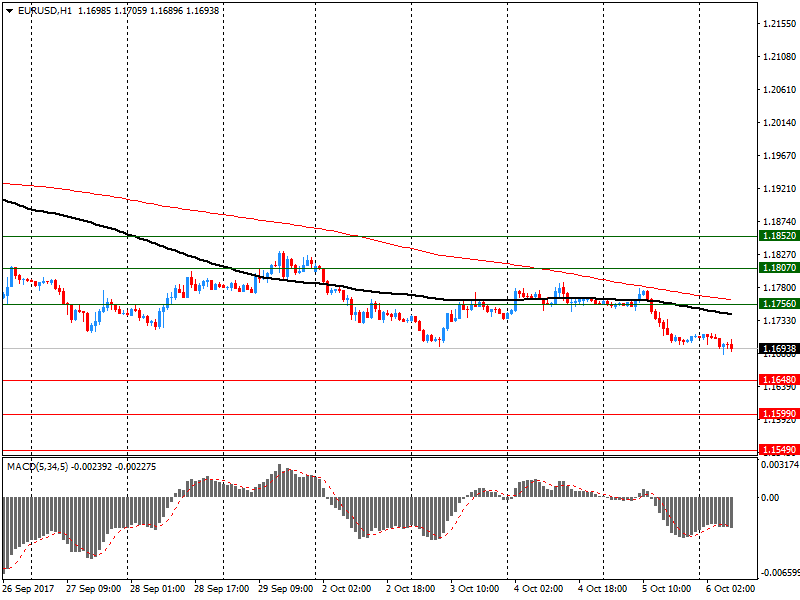Click the 1.17800 price scale value
This screenshot has height=600, width=800.
779,288
